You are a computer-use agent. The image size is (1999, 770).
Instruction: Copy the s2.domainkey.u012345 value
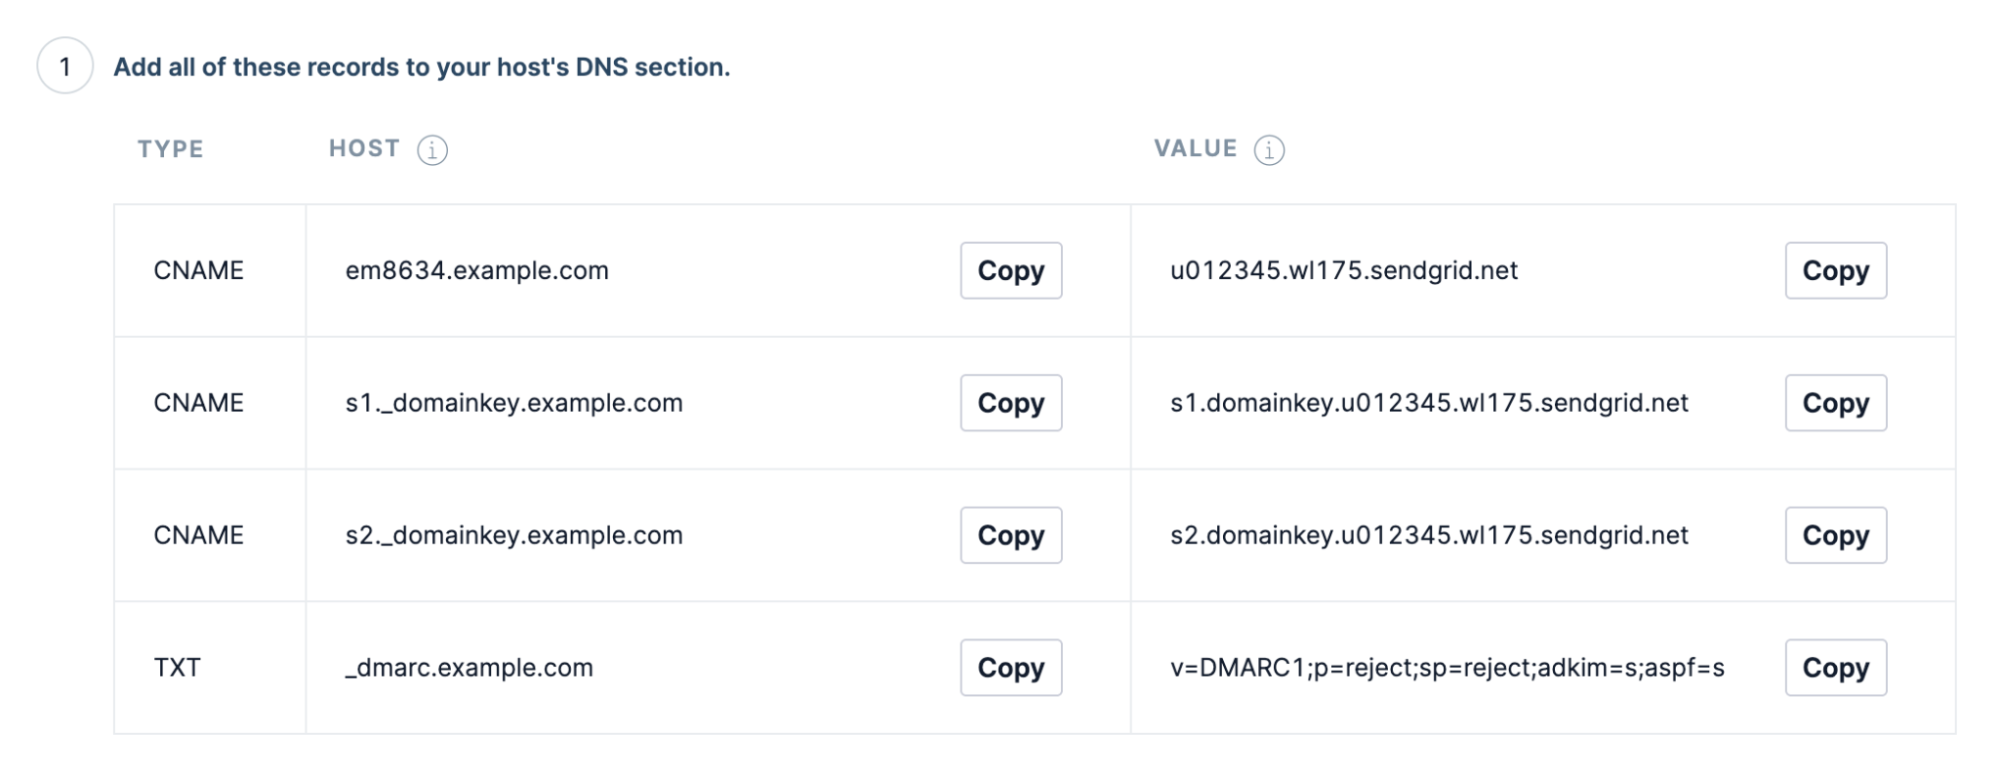[x=1835, y=535]
